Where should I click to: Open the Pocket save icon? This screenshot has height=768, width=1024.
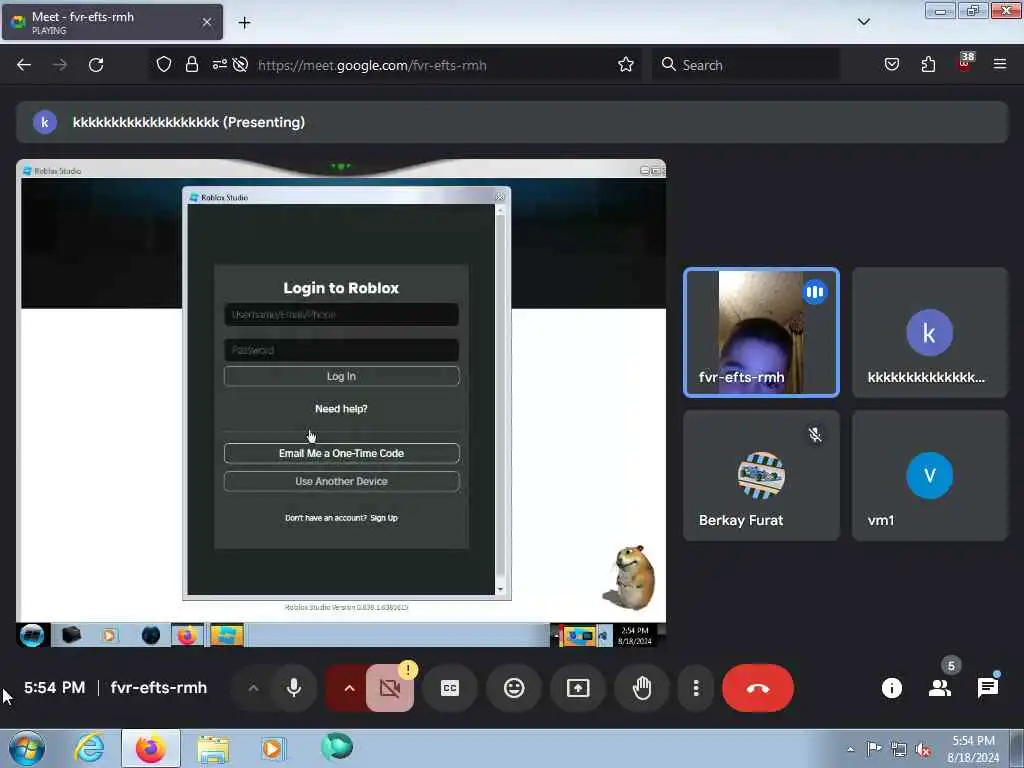click(891, 65)
